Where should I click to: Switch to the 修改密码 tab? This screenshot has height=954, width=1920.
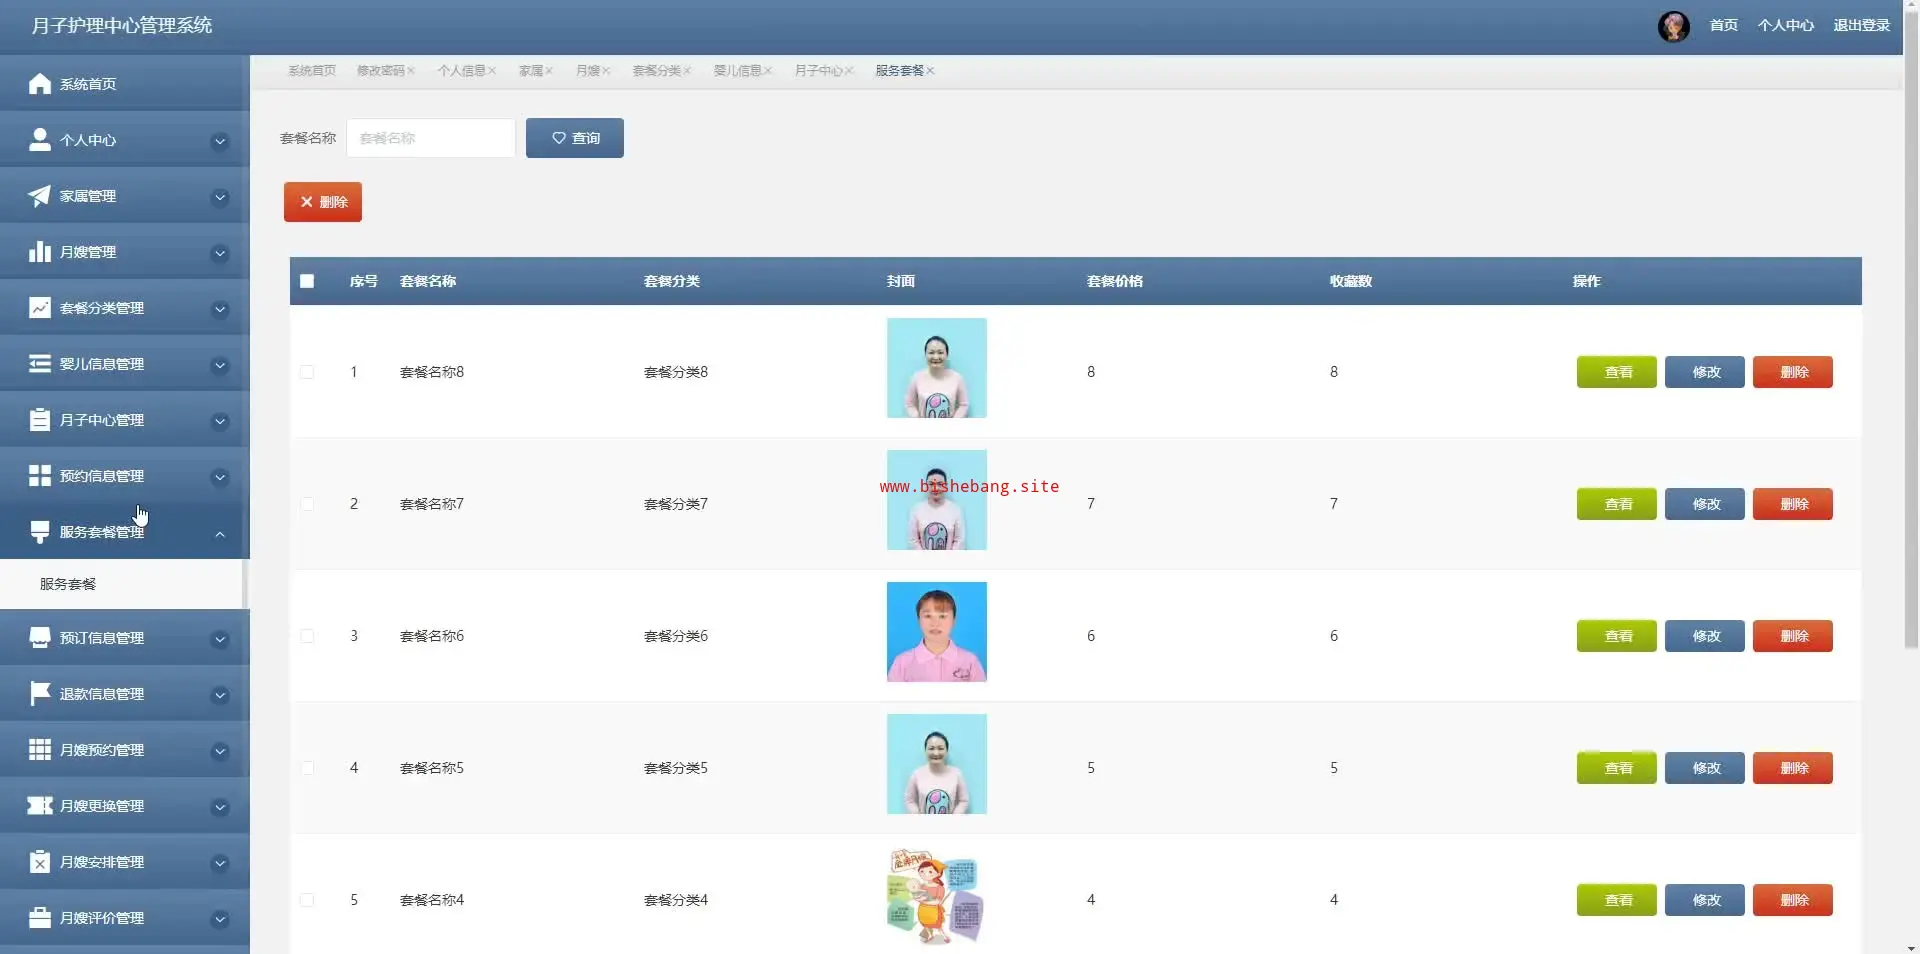381,71
